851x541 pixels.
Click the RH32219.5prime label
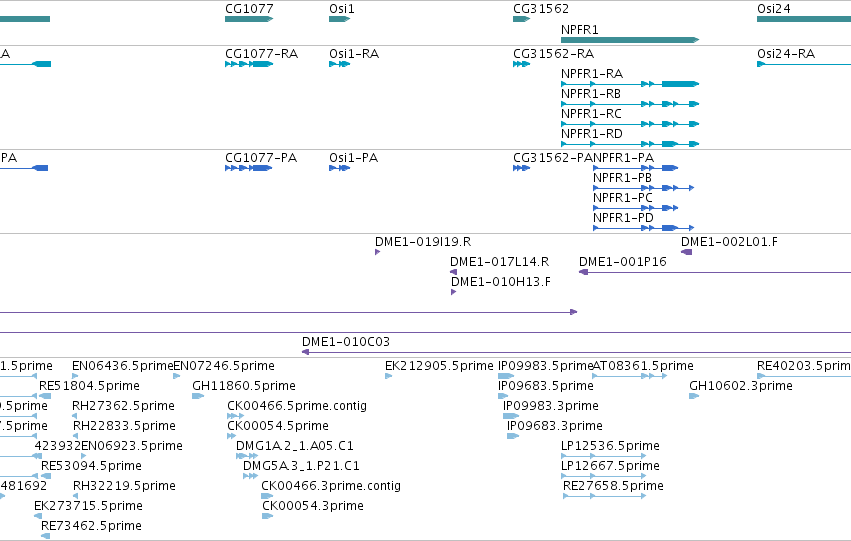coord(124,486)
